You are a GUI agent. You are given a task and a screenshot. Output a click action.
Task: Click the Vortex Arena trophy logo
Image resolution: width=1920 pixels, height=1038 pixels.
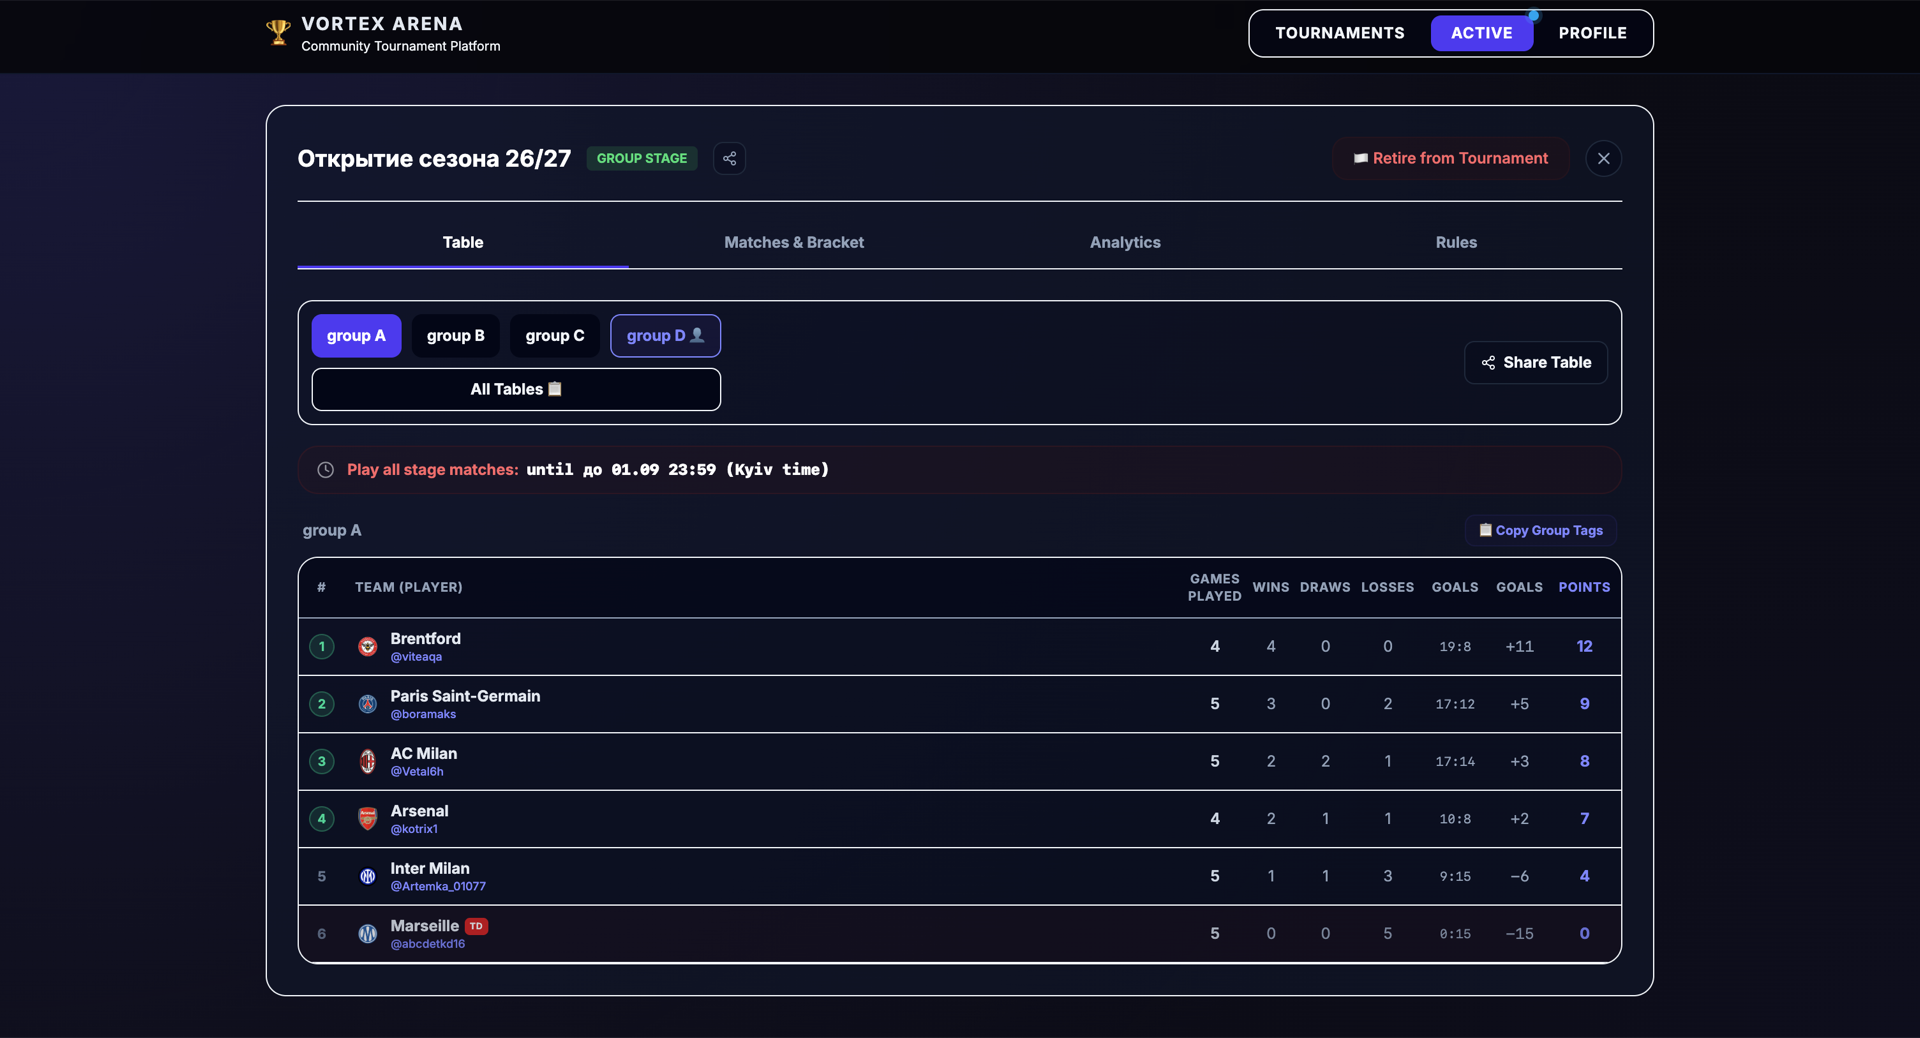click(x=278, y=33)
